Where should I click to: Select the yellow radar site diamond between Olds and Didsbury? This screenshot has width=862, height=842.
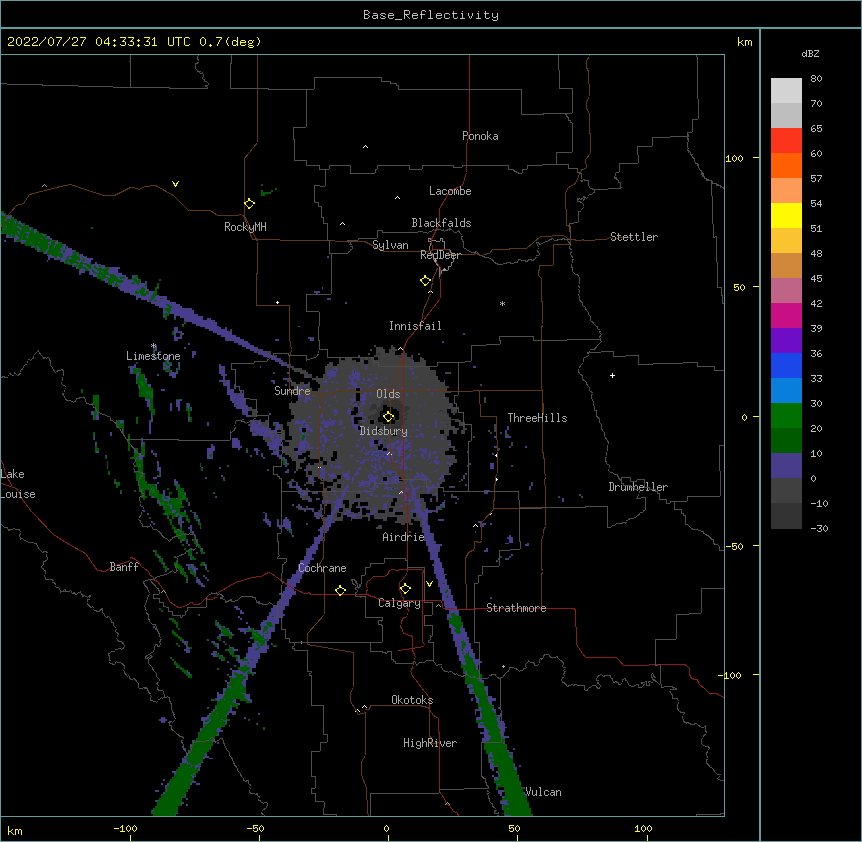pos(388,416)
